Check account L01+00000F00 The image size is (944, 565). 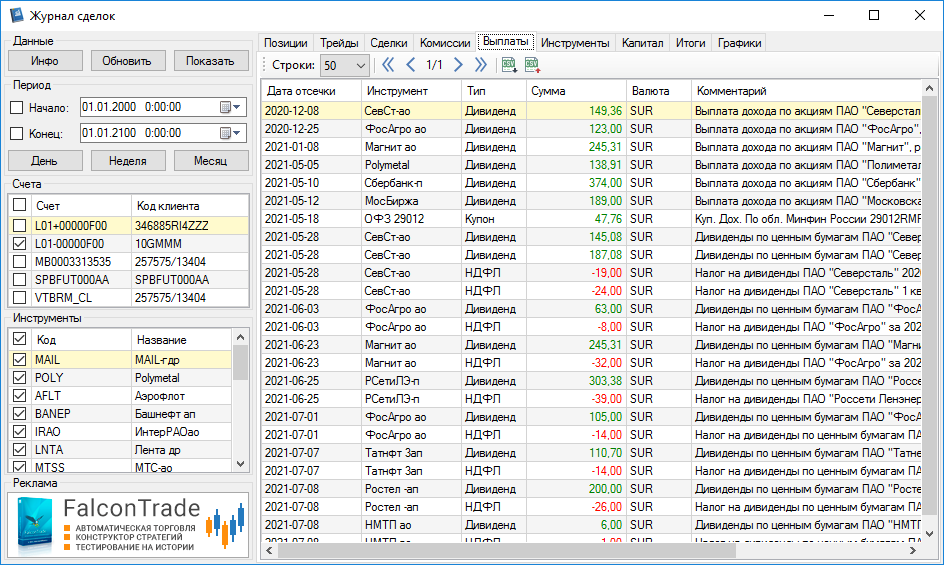[x=20, y=225]
